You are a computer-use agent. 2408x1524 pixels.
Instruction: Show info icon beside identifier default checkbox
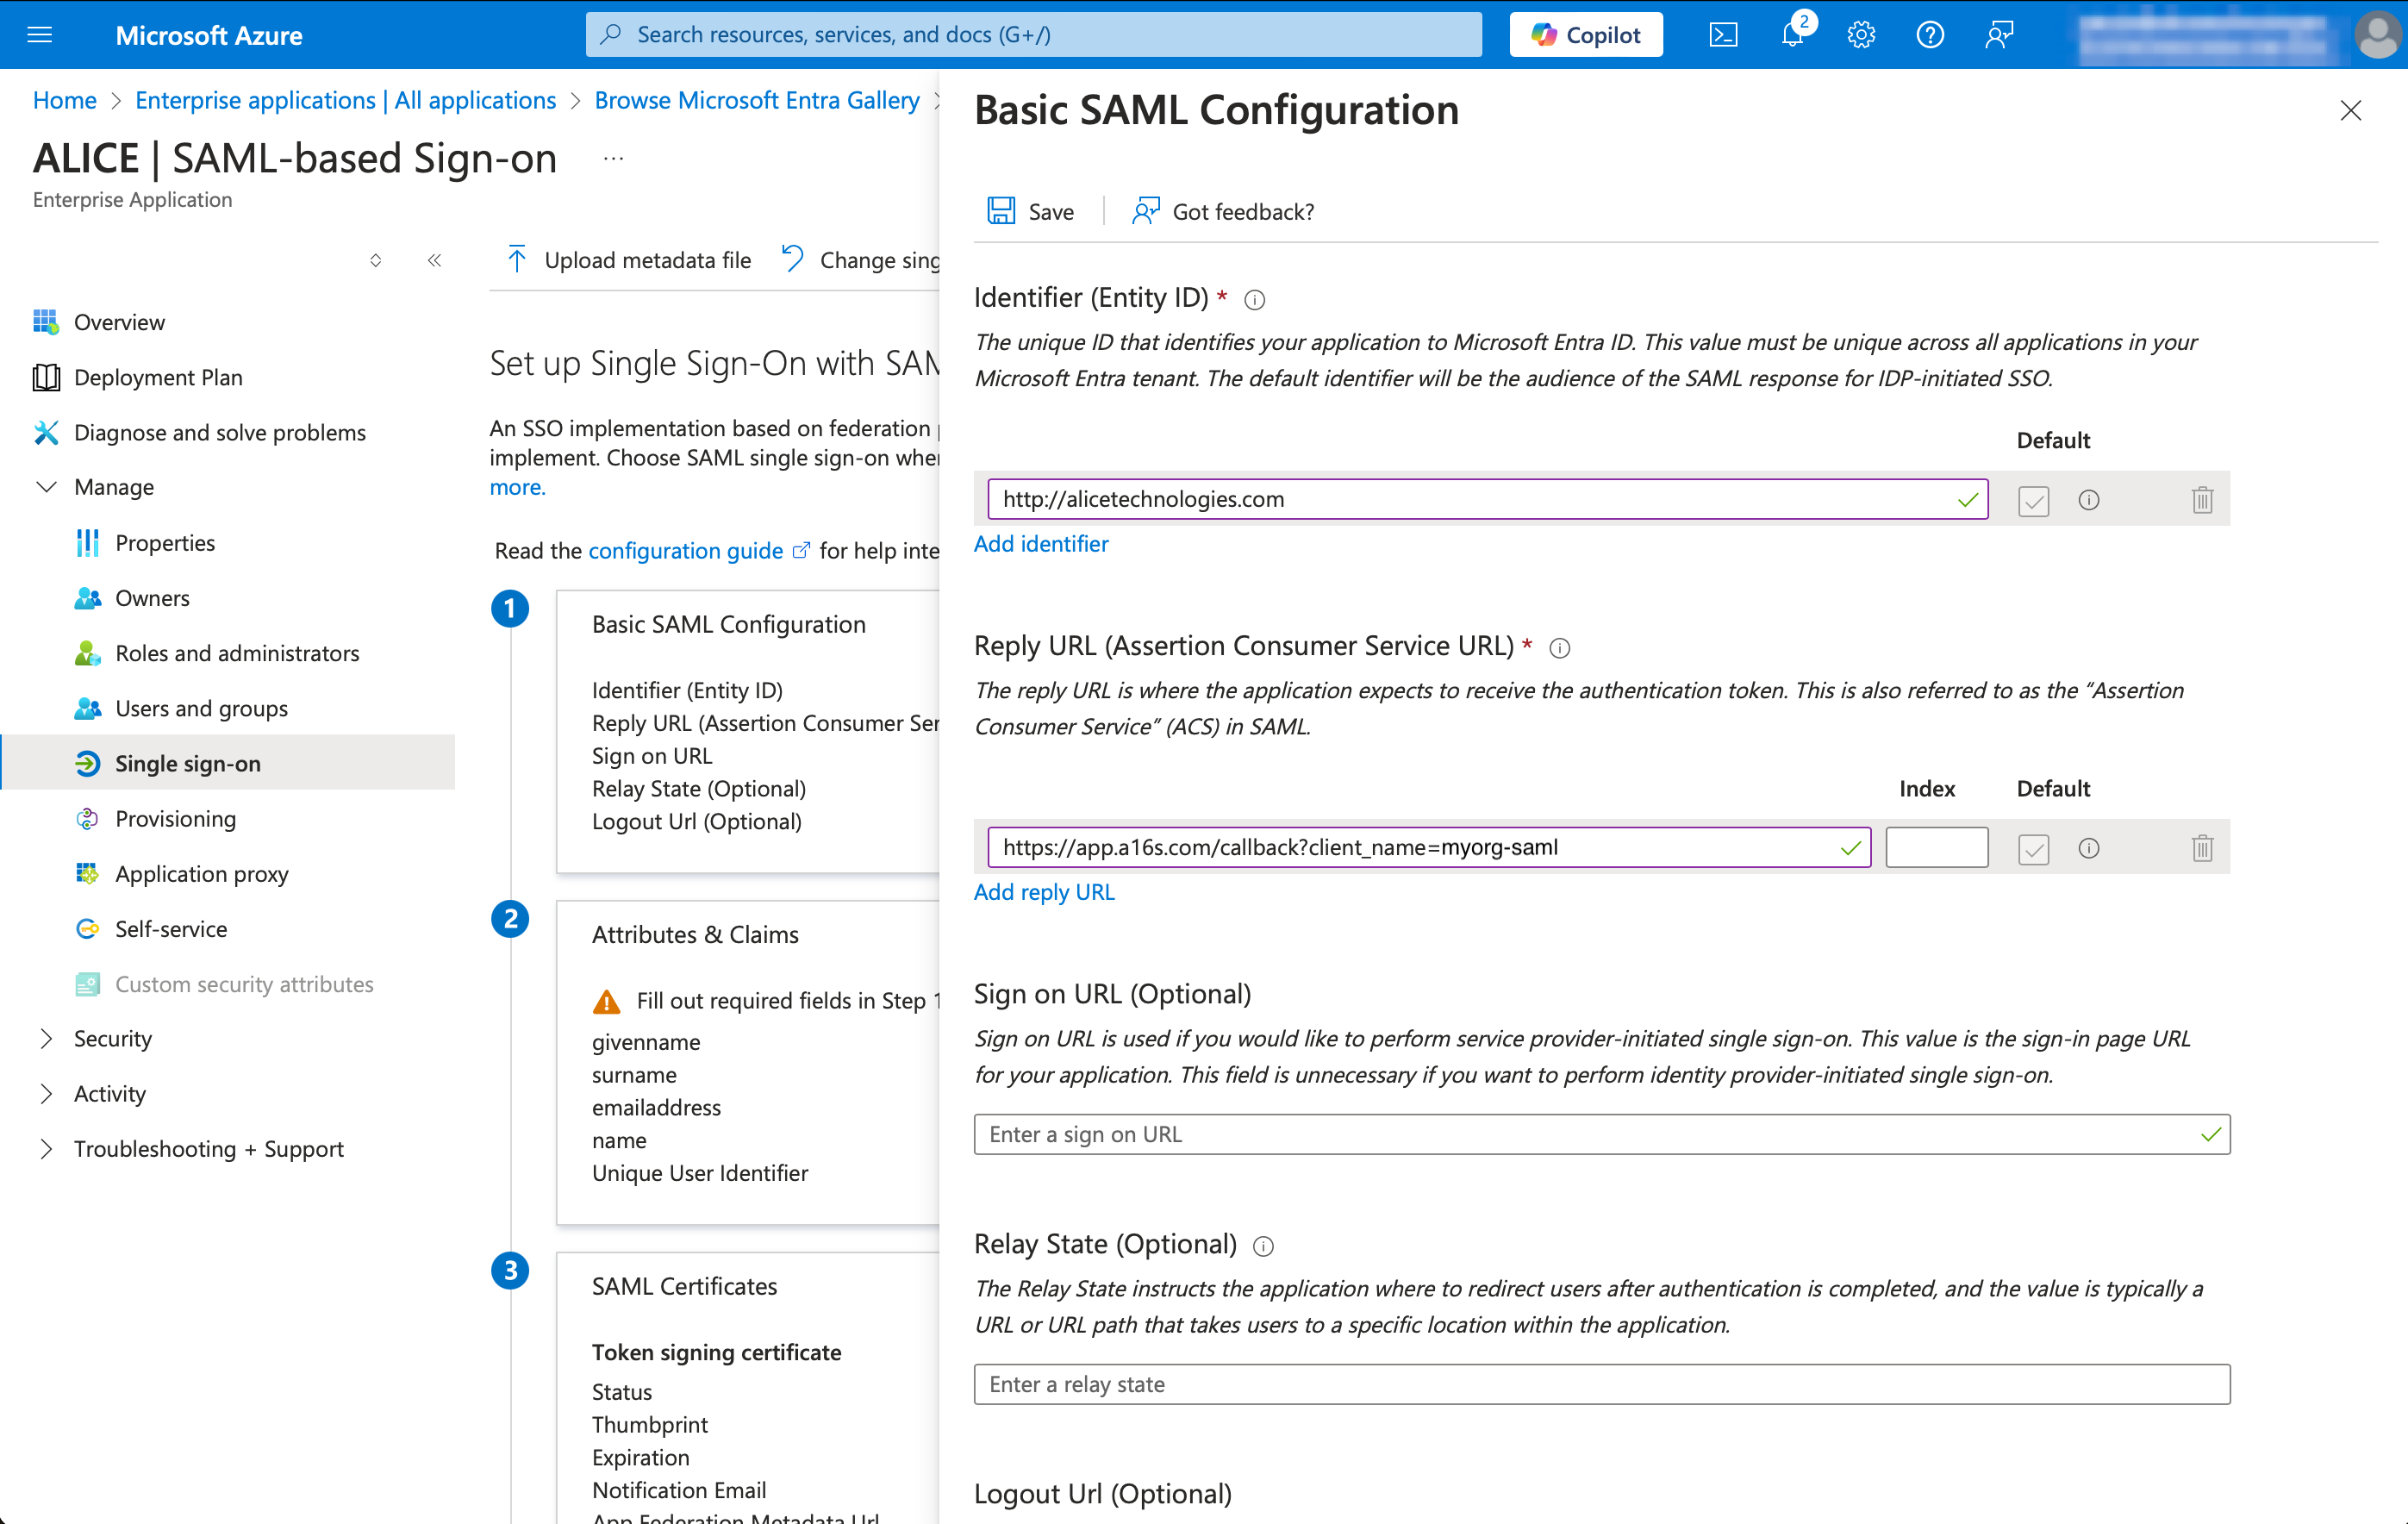pos(2089,500)
